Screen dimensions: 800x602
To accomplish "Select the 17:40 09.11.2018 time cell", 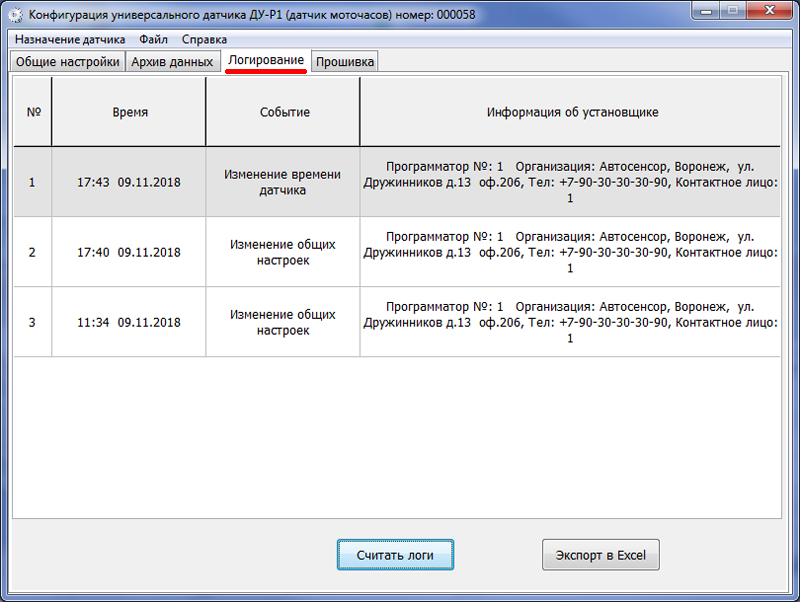I will pyautogui.click(x=129, y=252).
